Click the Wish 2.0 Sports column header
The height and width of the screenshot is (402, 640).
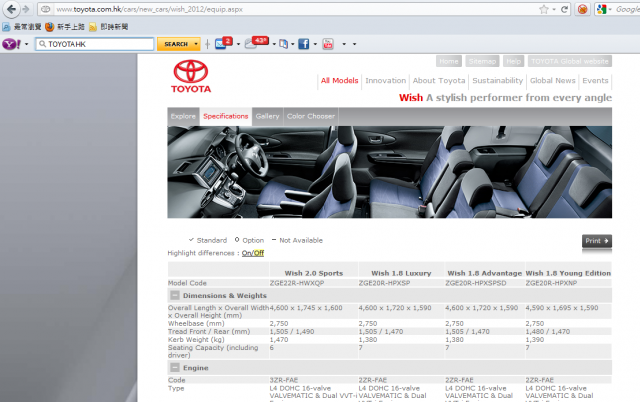pyautogui.click(x=314, y=273)
